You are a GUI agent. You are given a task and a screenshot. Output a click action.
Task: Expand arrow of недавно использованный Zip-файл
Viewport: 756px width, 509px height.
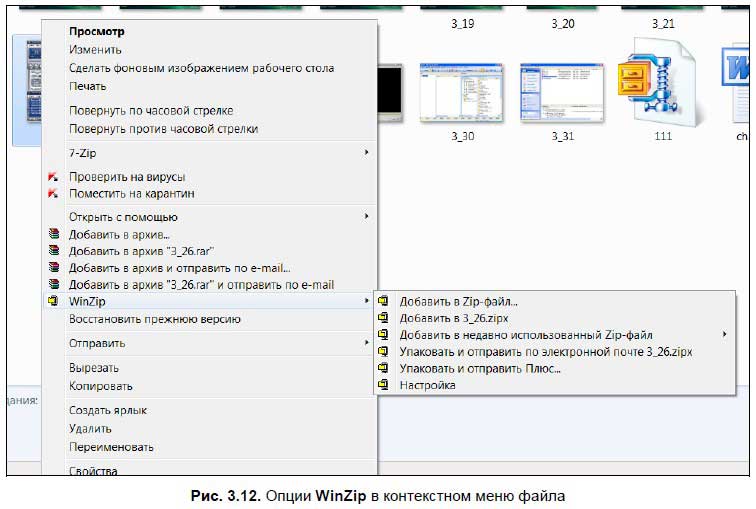coord(725,334)
